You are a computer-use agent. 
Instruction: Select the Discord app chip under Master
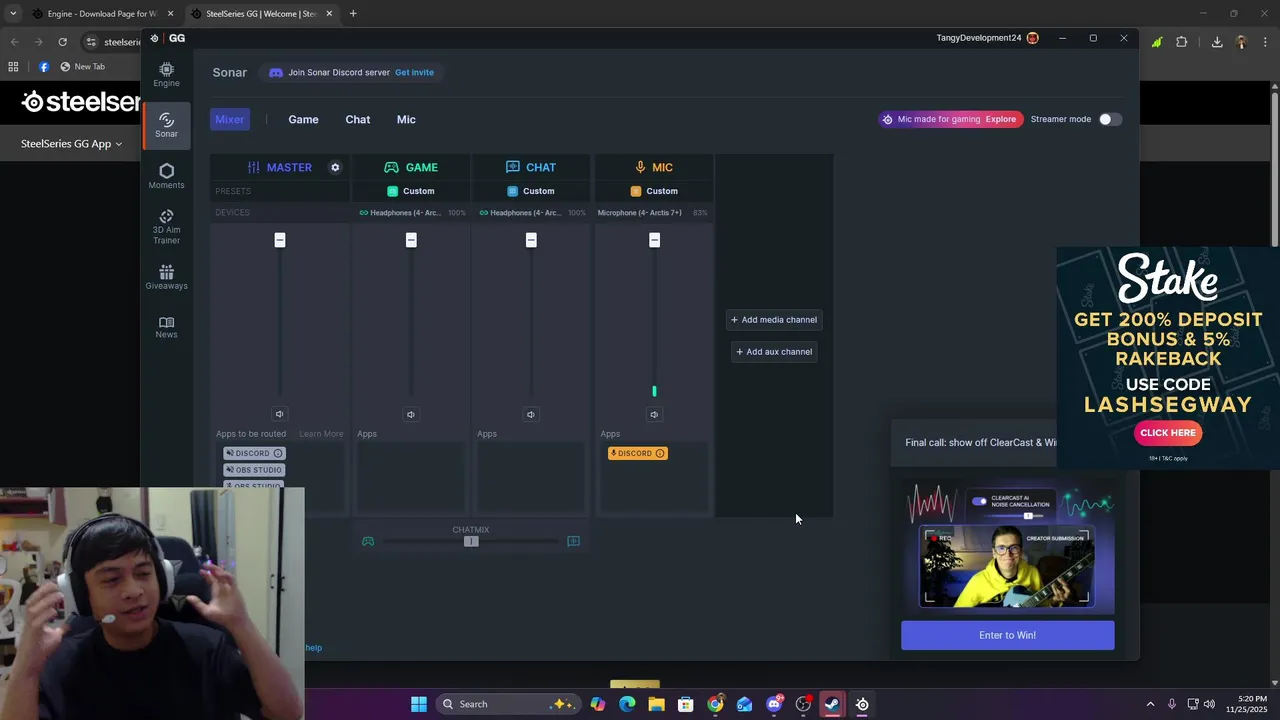[254, 453]
